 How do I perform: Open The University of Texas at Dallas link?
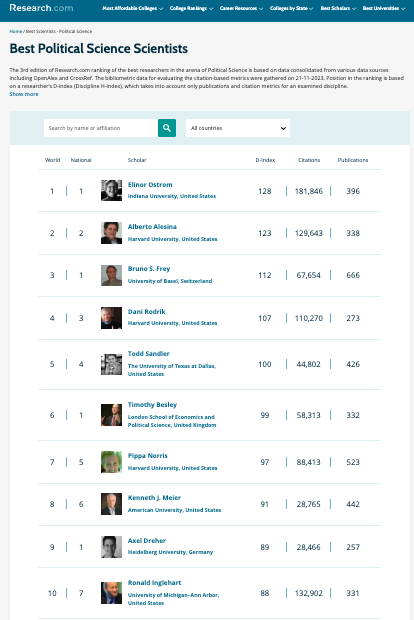tap(172, 370)
